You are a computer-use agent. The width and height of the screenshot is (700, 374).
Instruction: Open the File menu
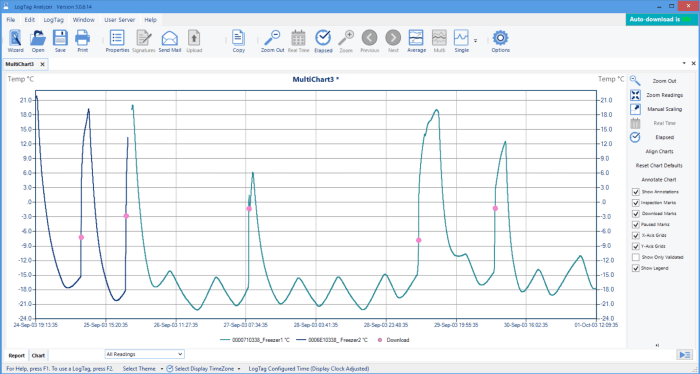coord(11,20)
